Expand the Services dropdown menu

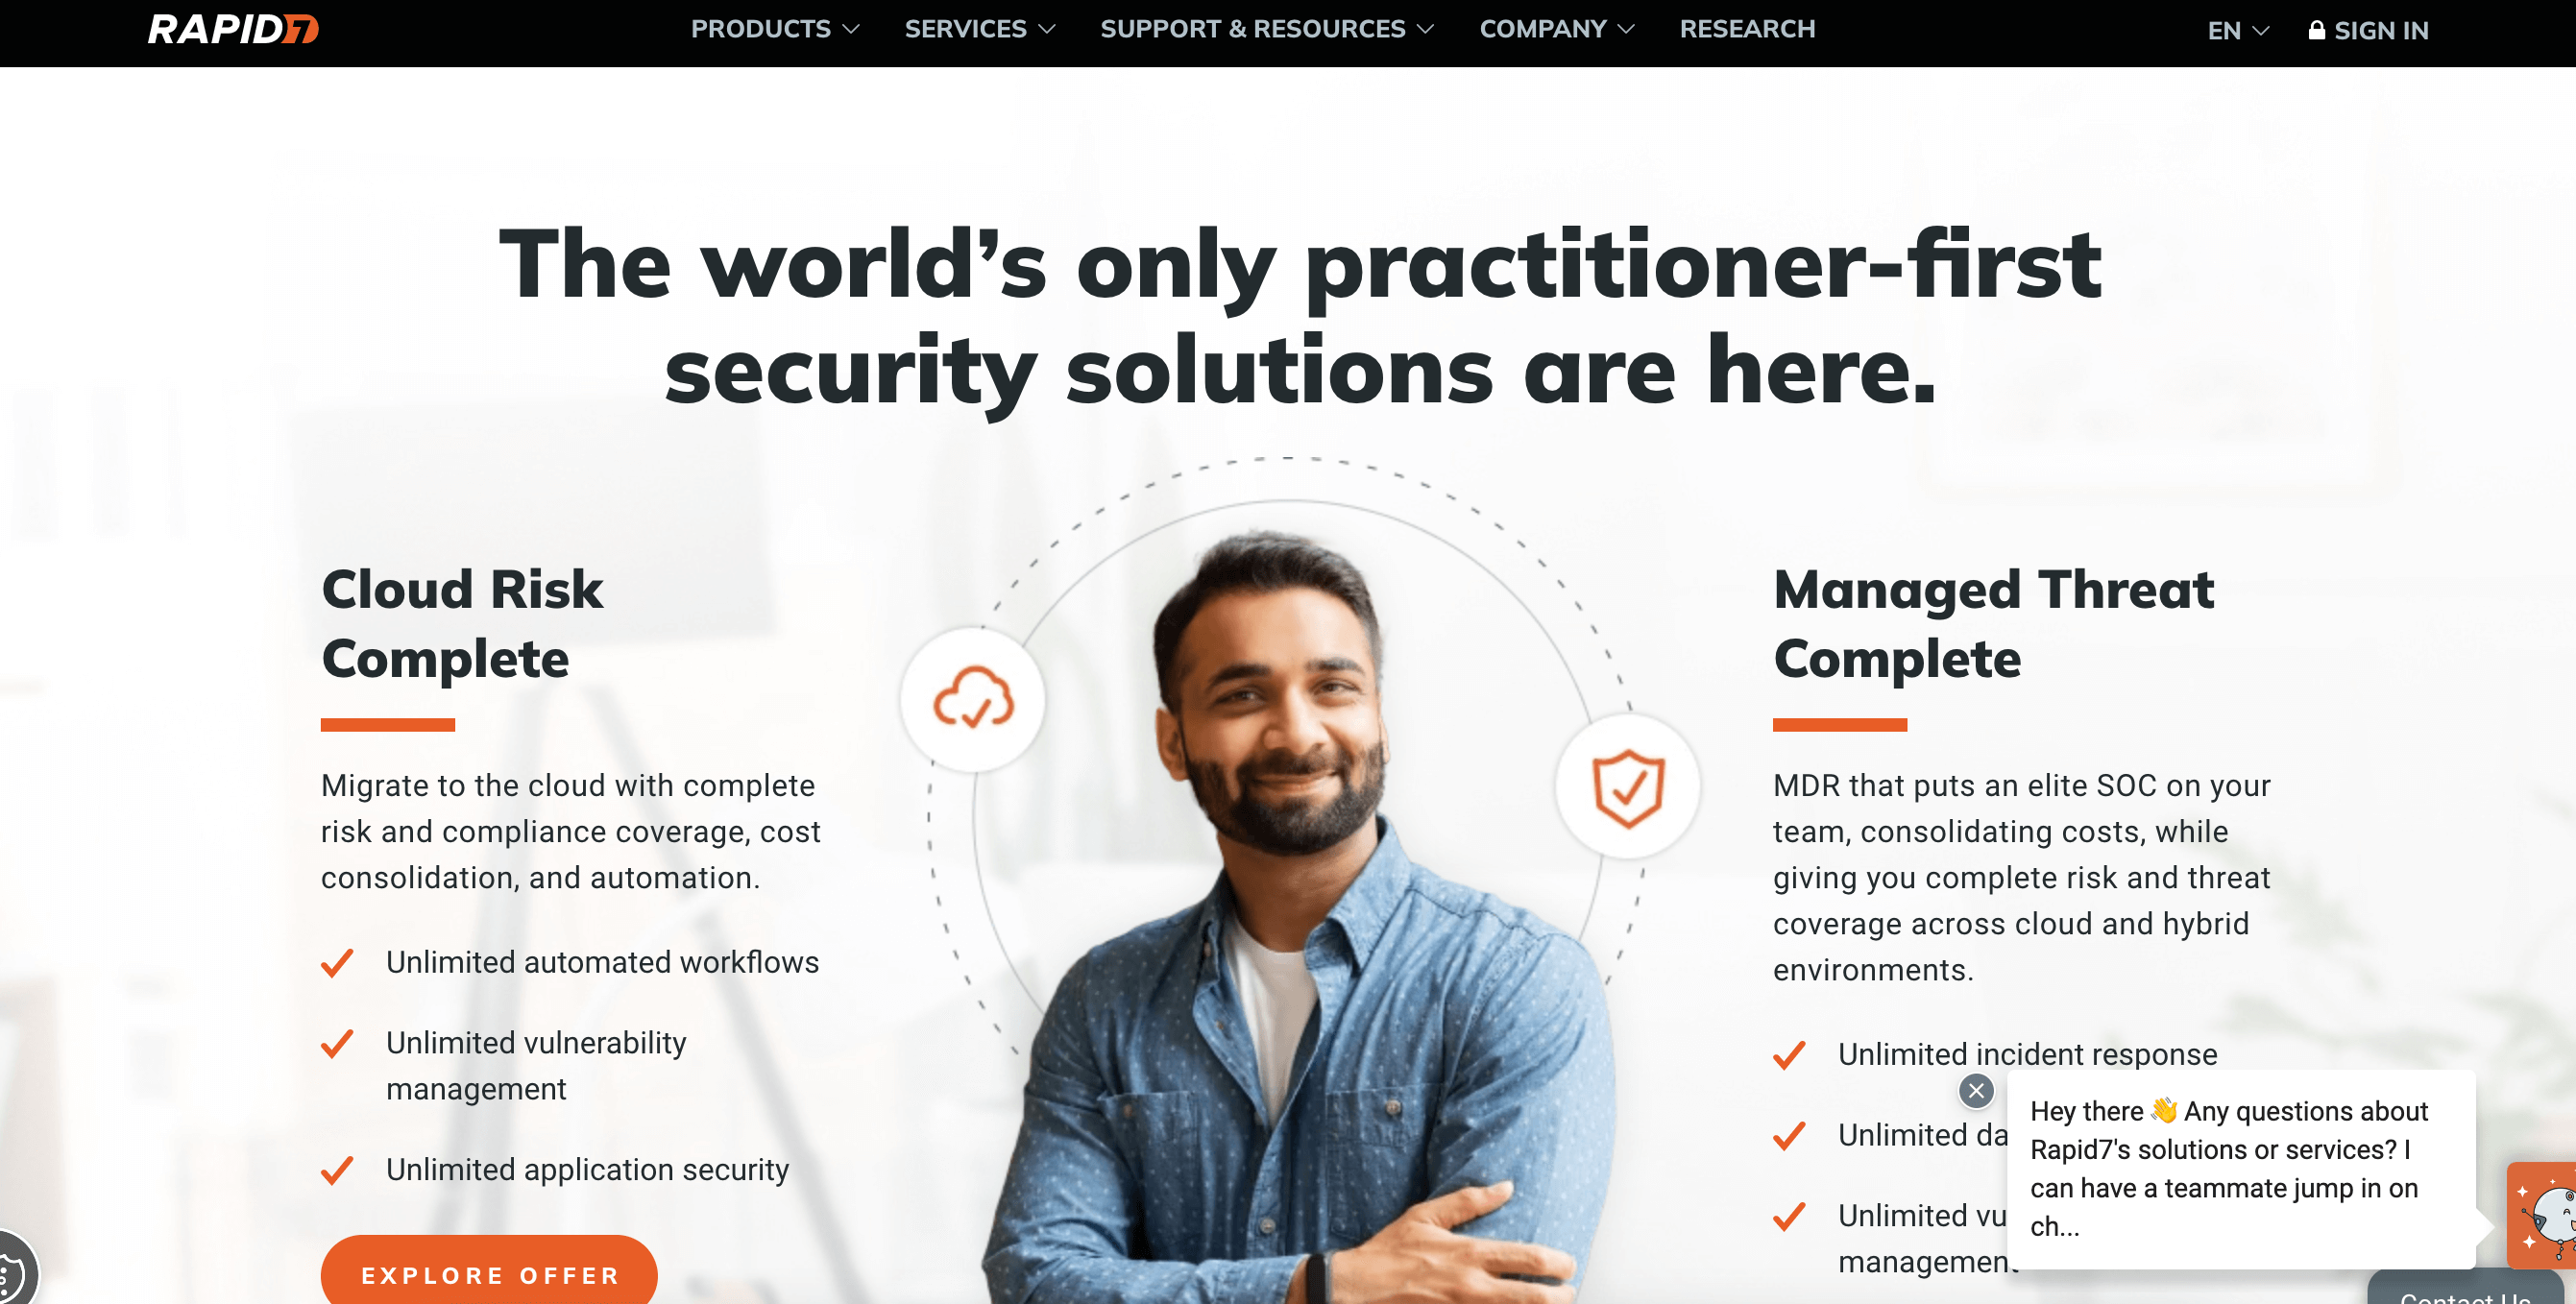point(980,29)
